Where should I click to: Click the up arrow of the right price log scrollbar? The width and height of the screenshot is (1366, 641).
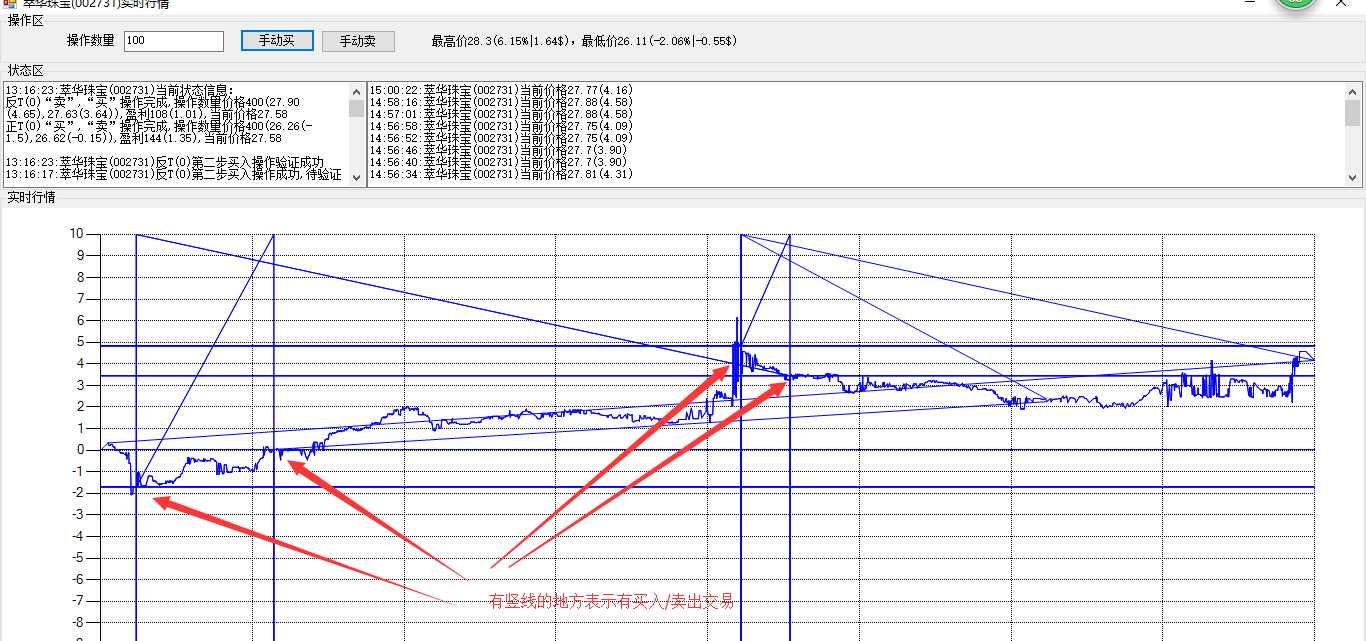pos(1353,91)
